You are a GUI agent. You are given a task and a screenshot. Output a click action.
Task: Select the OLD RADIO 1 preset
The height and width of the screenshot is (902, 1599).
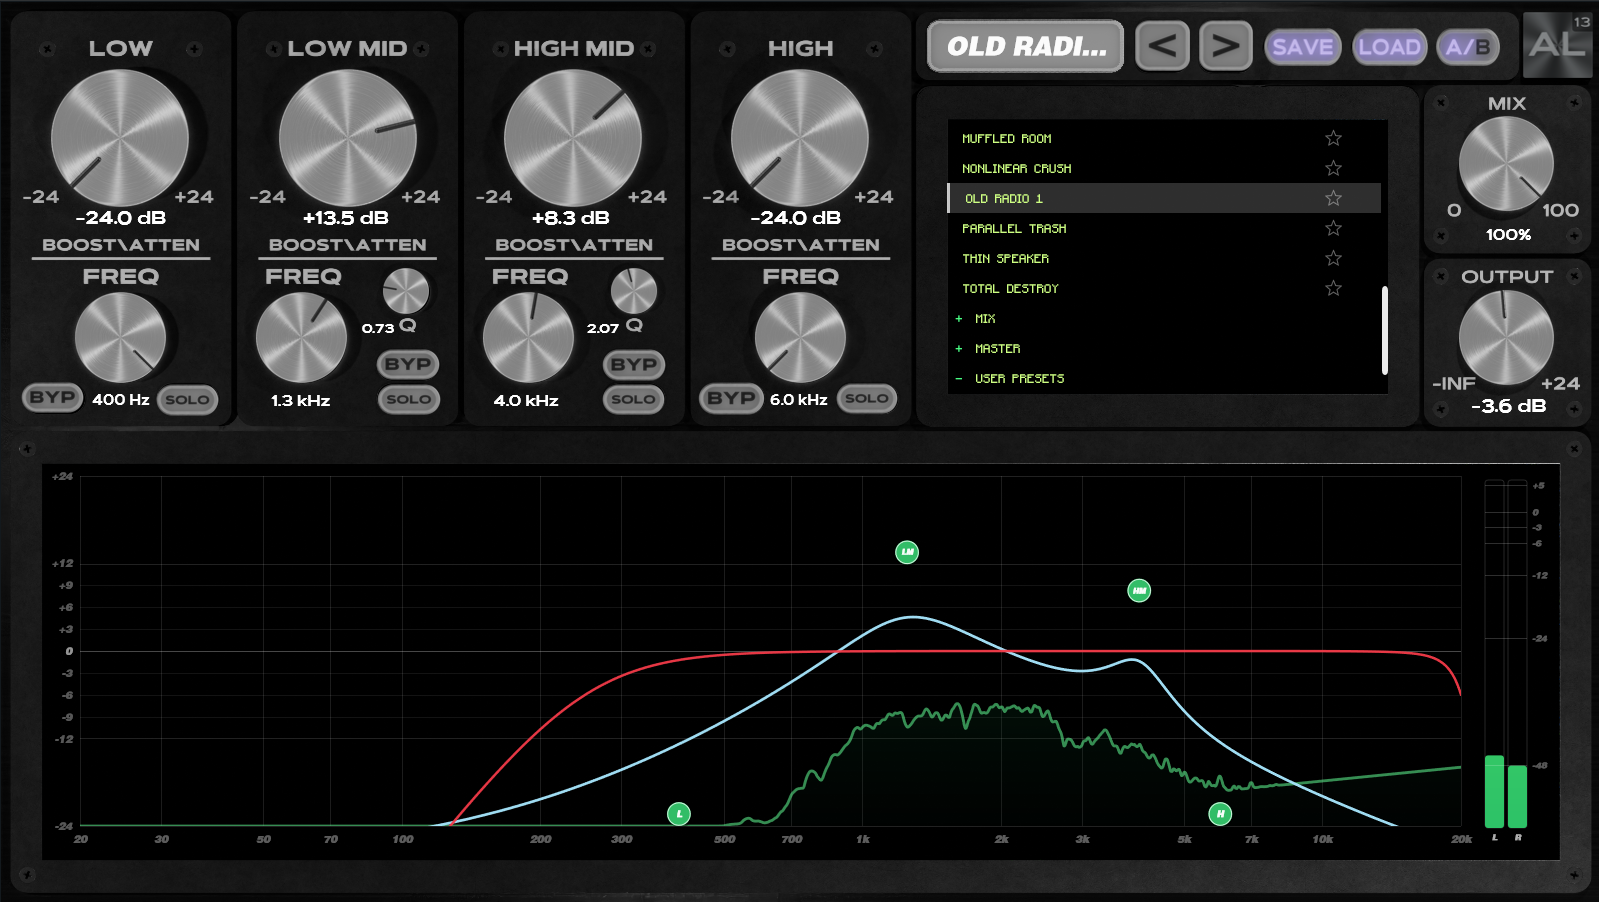pyautogui.click(x=1164, y=198)
